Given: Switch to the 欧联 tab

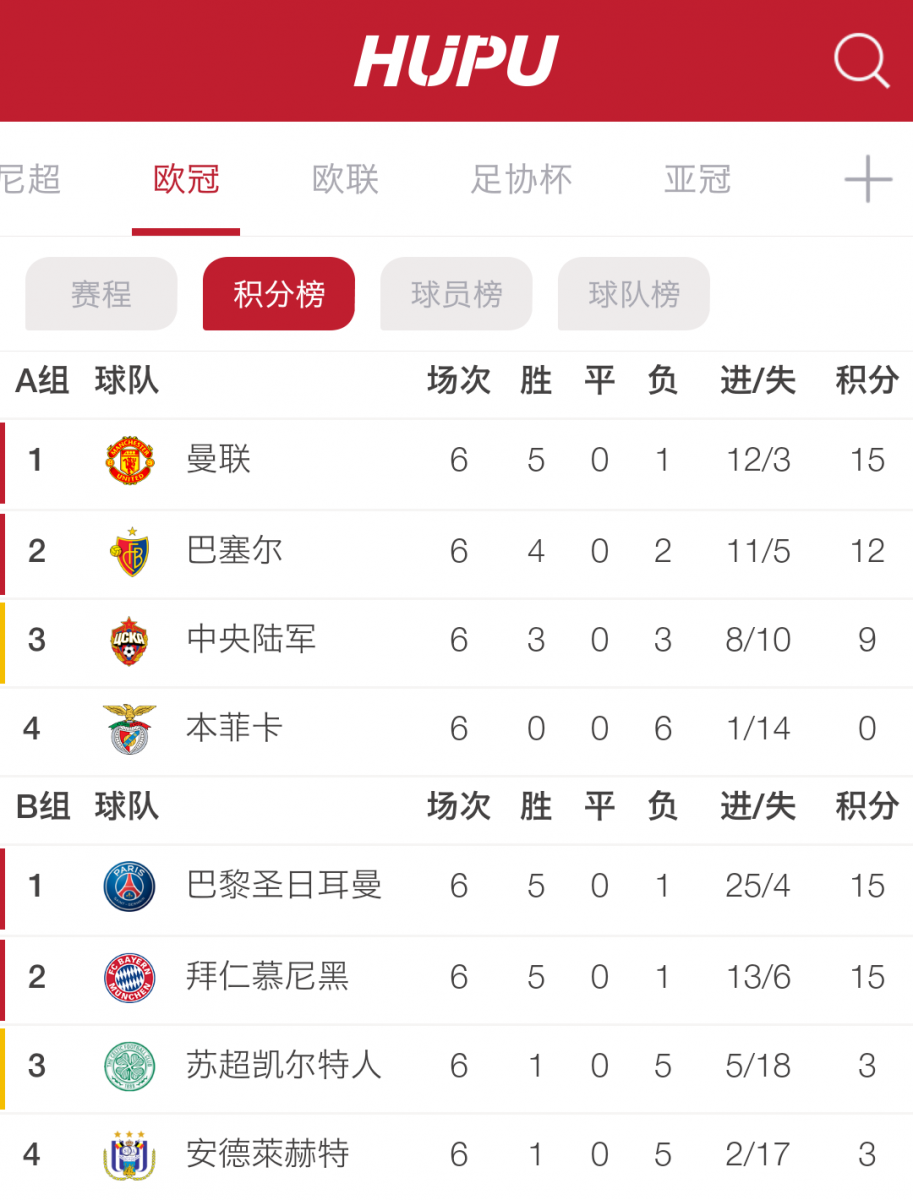Looking at the screenshot, I should [x=346, y=180].
